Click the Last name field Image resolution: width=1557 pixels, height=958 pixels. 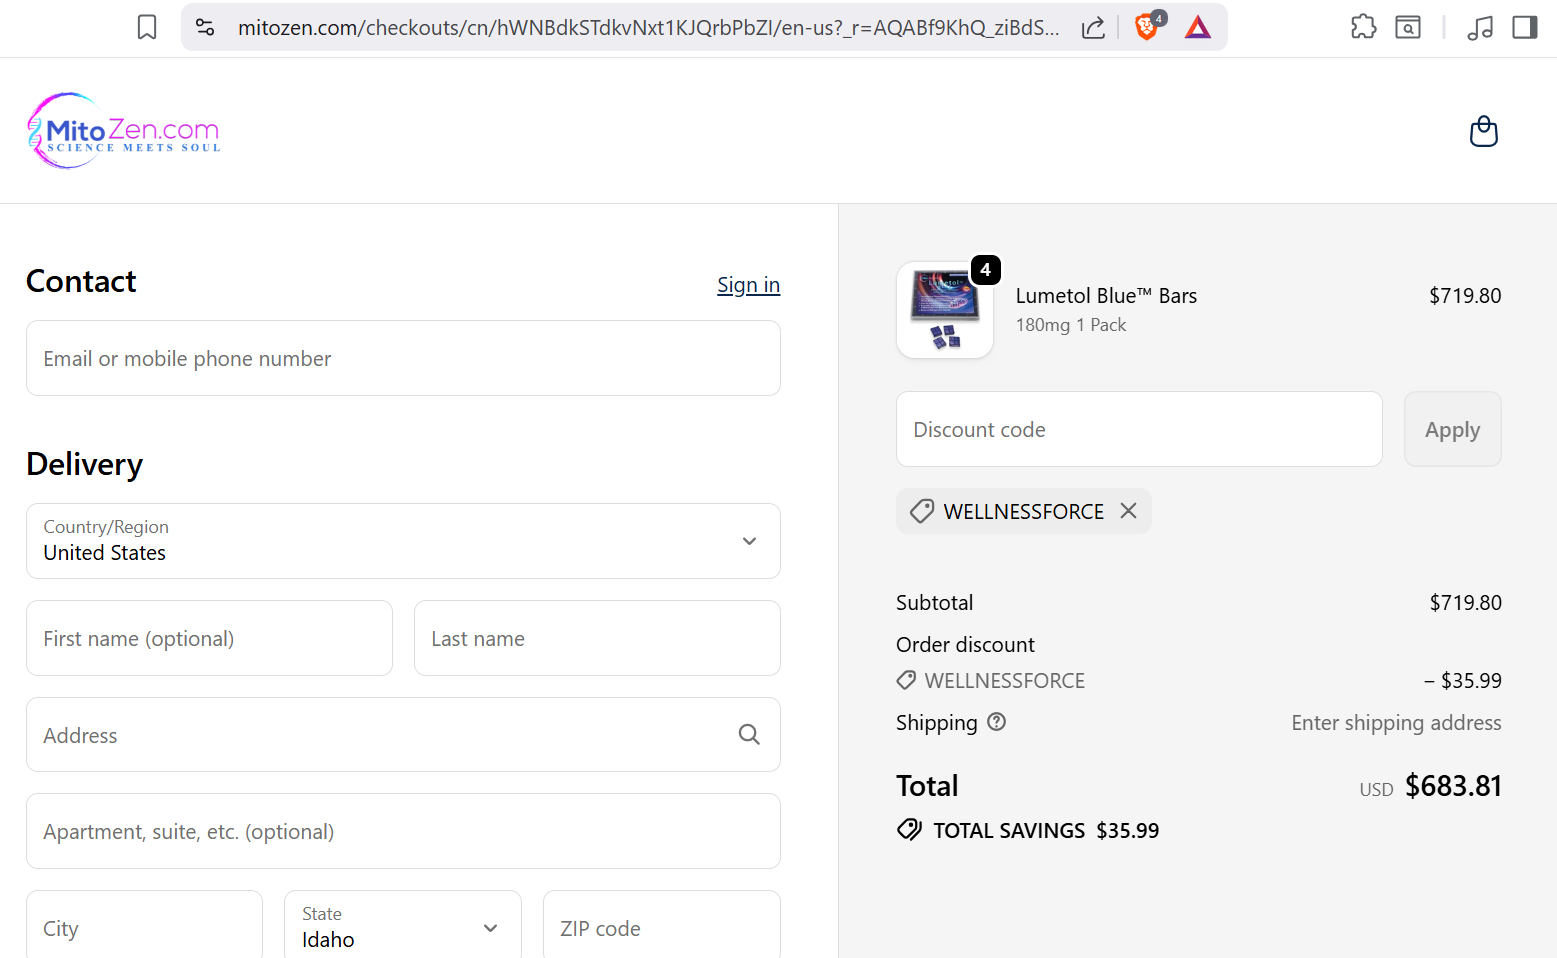pos(597,638)
